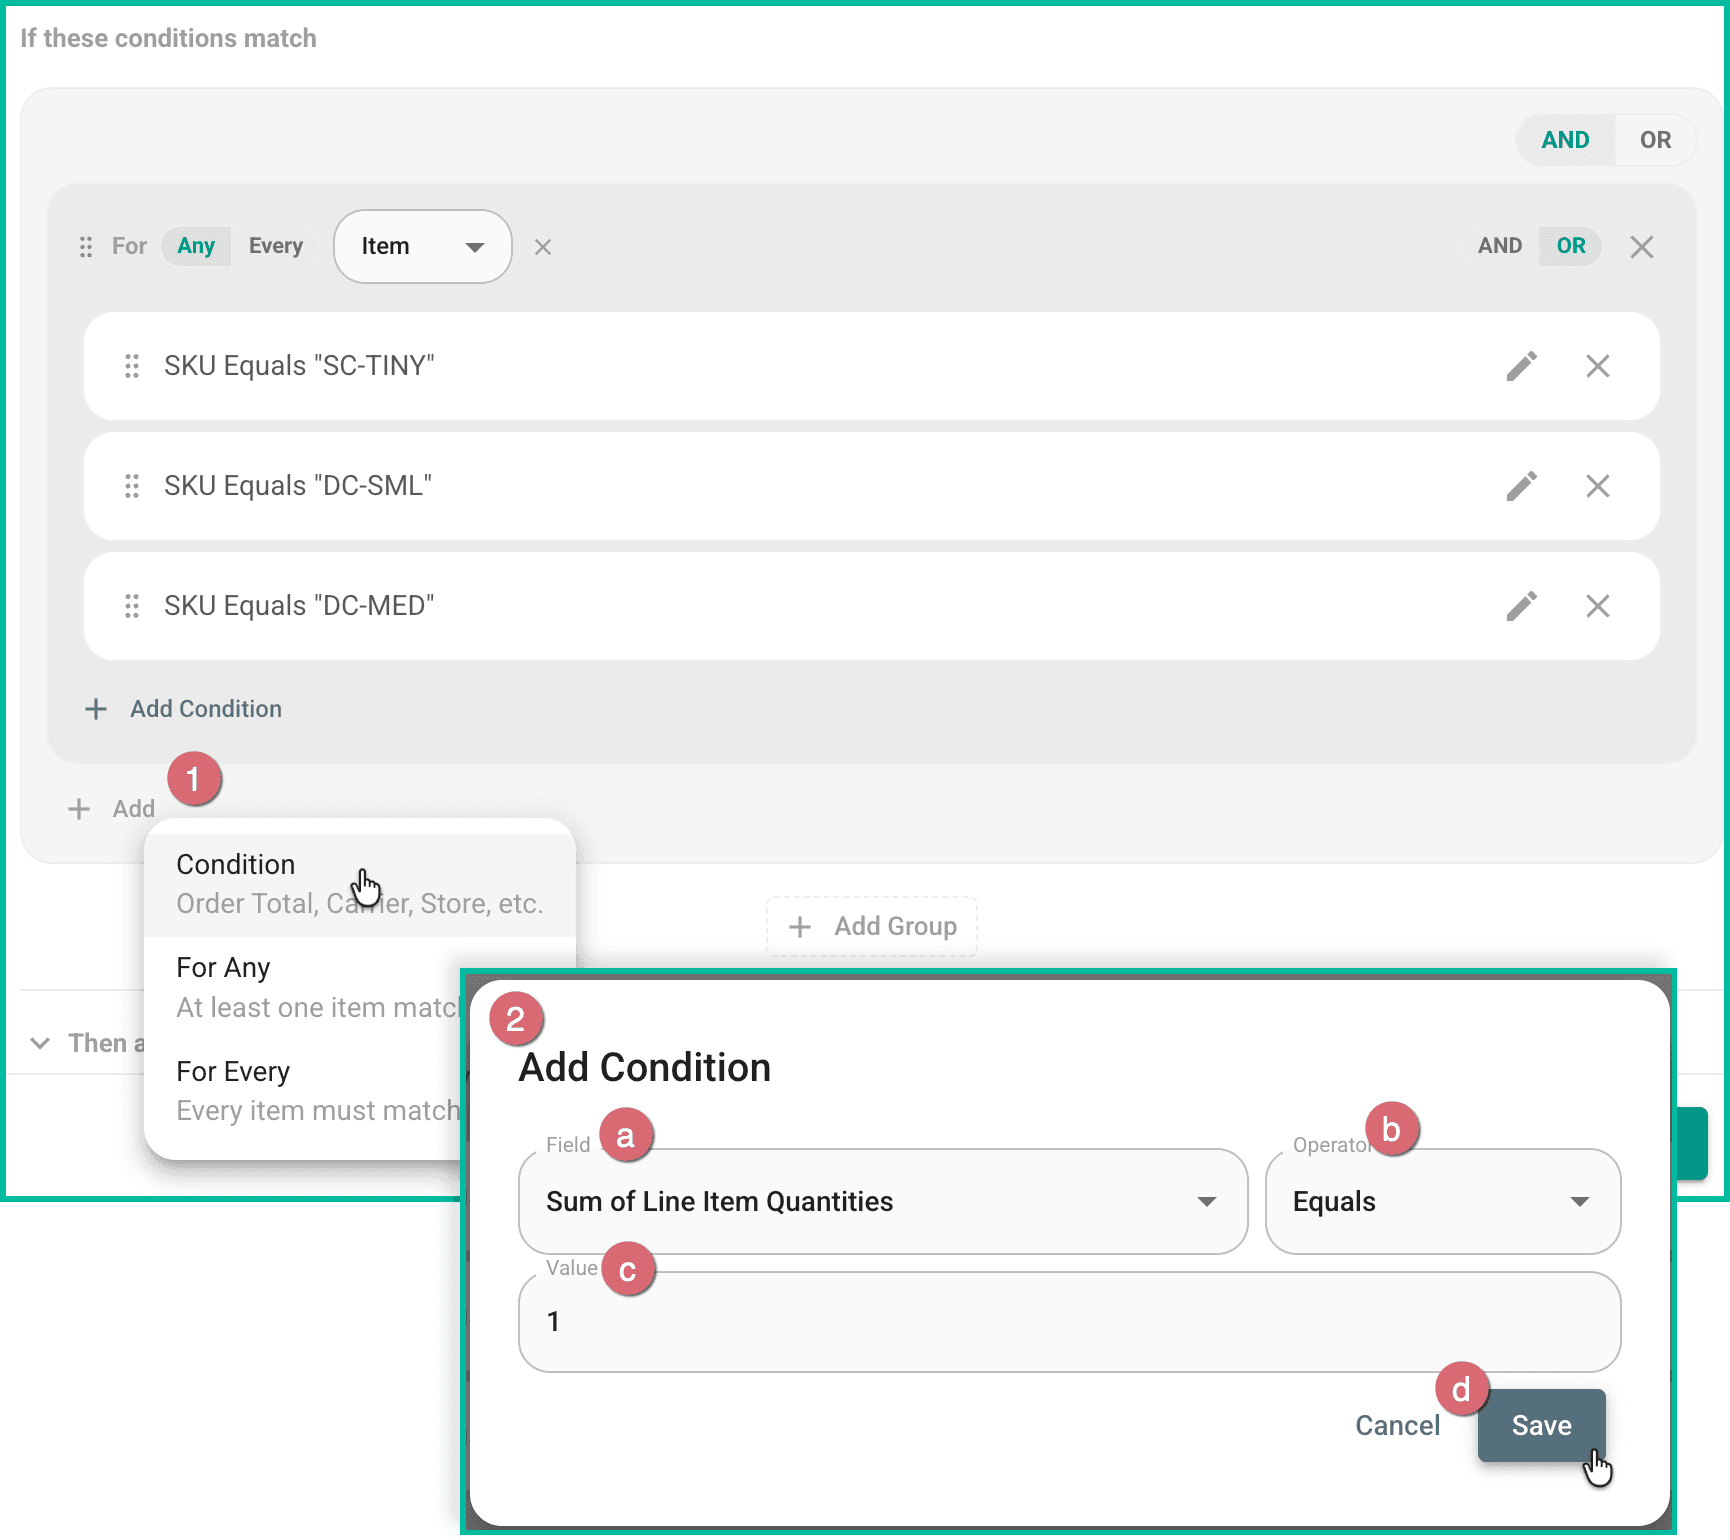Choose Condition from the Add menu
This screenshot has width=1730, height=1540.
click(x=360, y=884)
